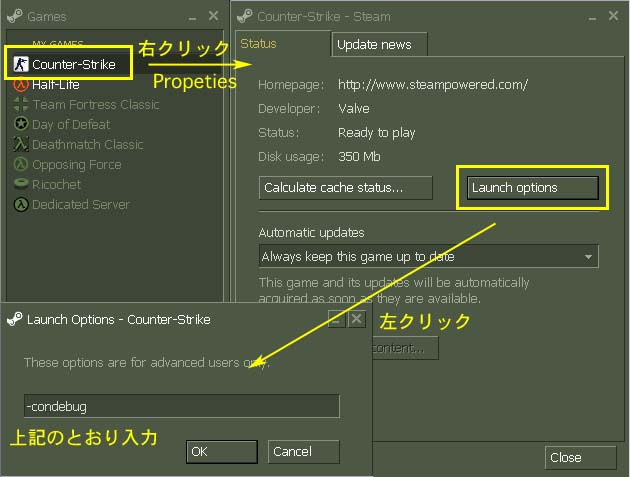Close the Games window
This screenshot has height=477, width=630.
coord(213,16)
